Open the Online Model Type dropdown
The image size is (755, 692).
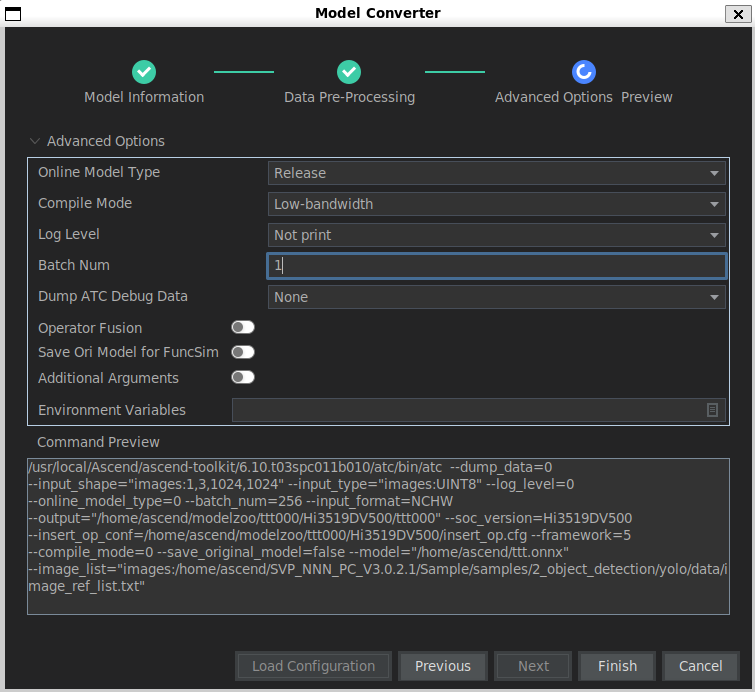(496, 173)
